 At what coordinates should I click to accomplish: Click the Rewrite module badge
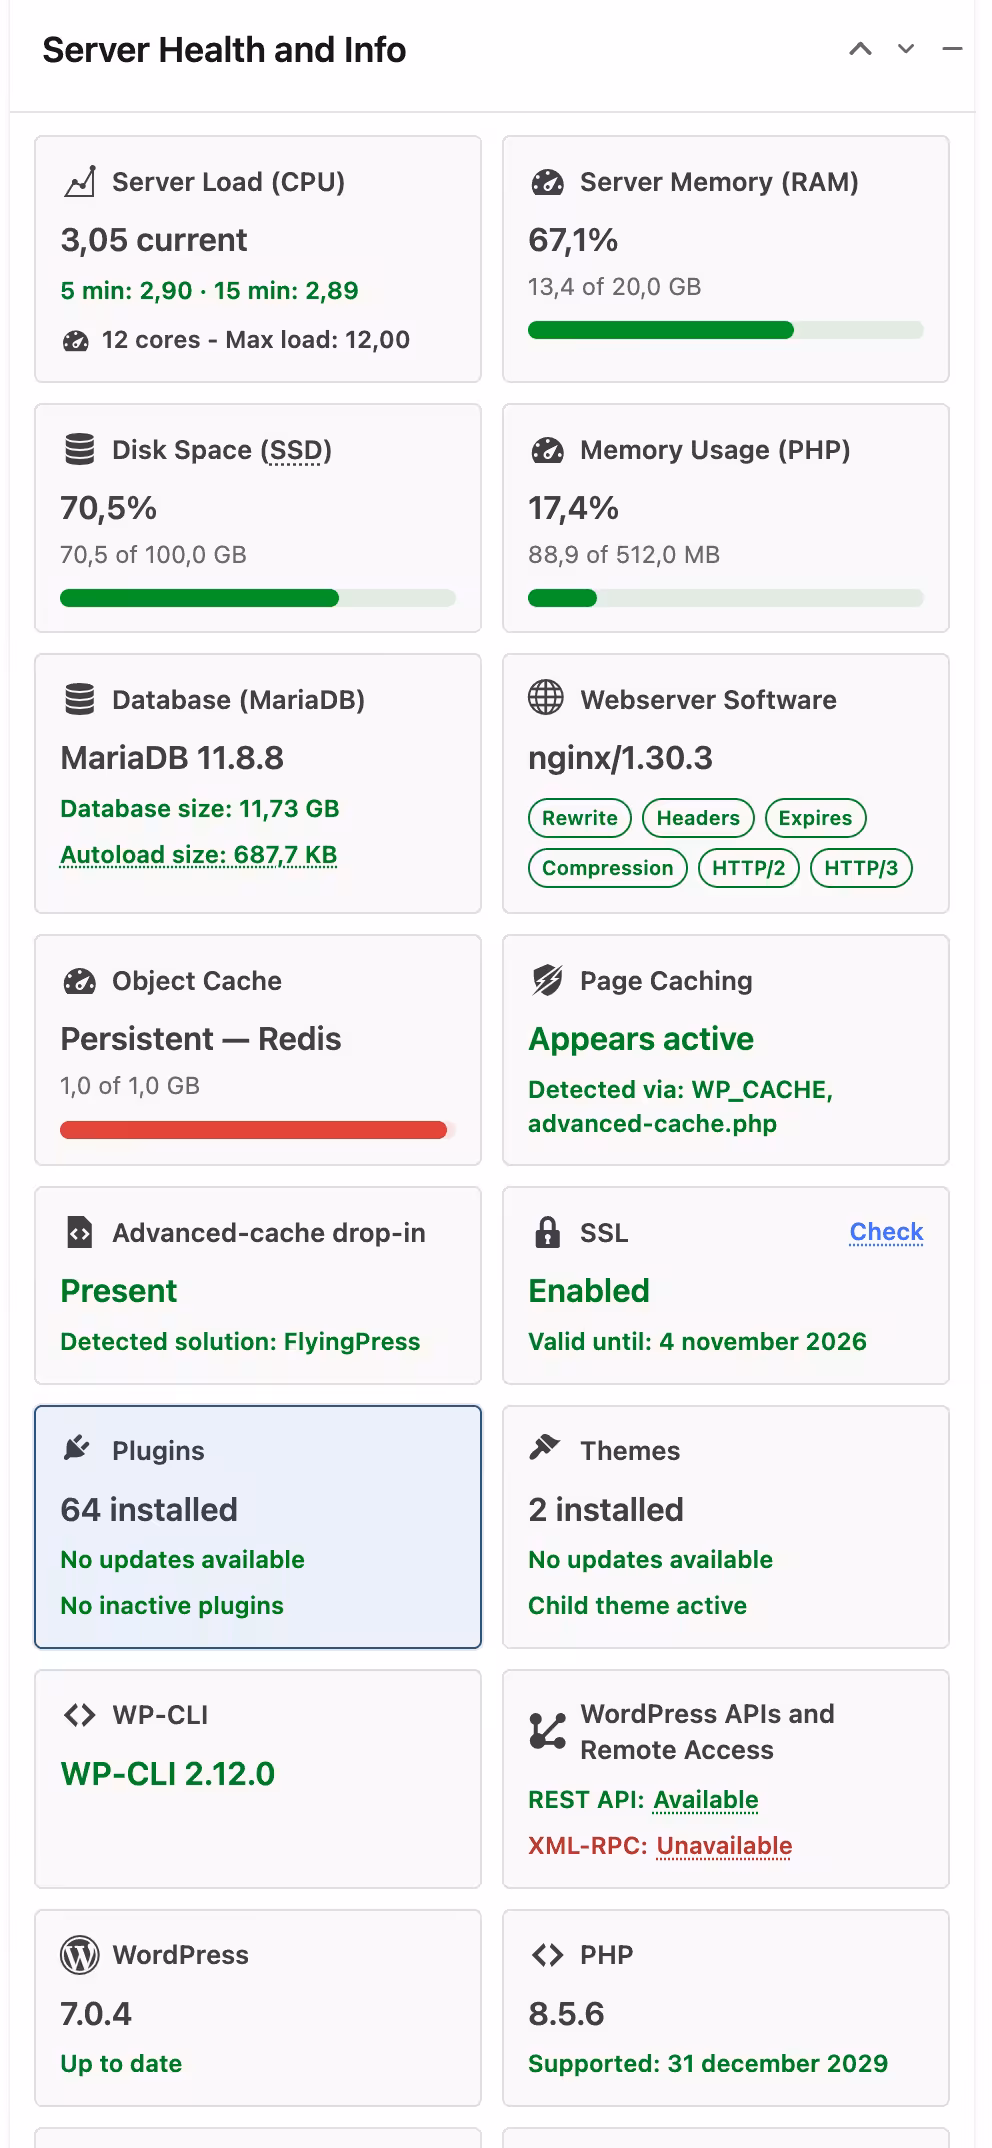pos(580,818)
